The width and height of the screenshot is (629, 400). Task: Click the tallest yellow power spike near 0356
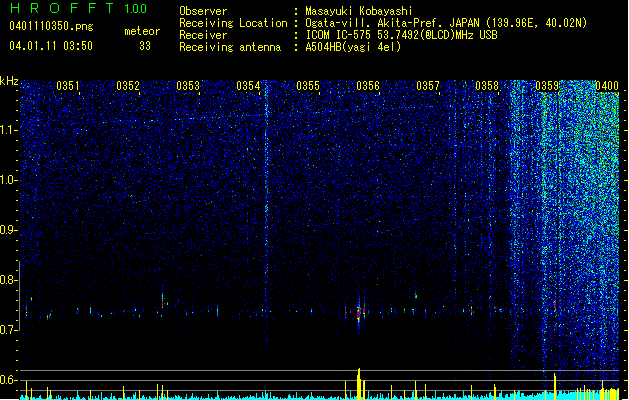[359, 384]
